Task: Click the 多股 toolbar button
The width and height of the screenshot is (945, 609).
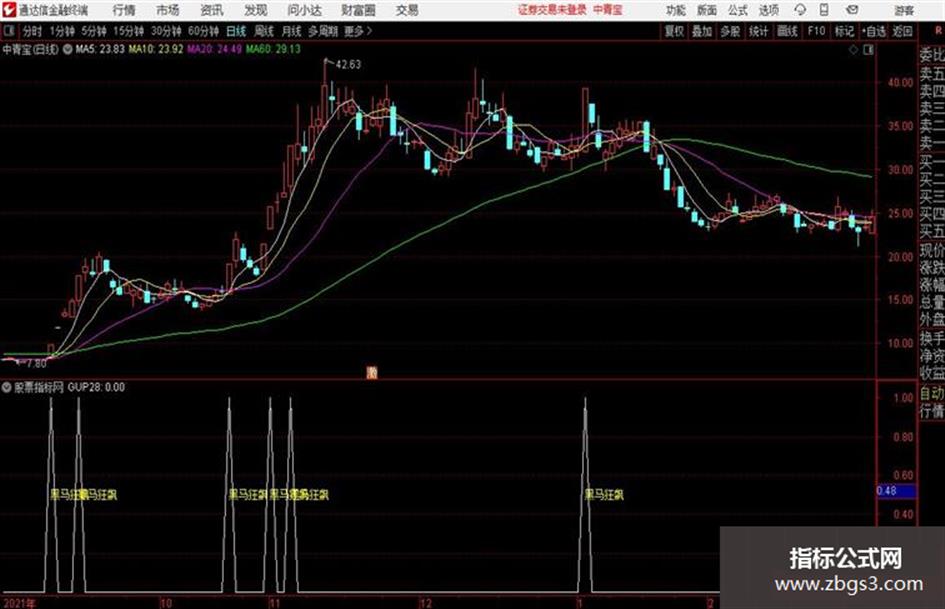Action: pyautogui.click(x=730, y=31)
